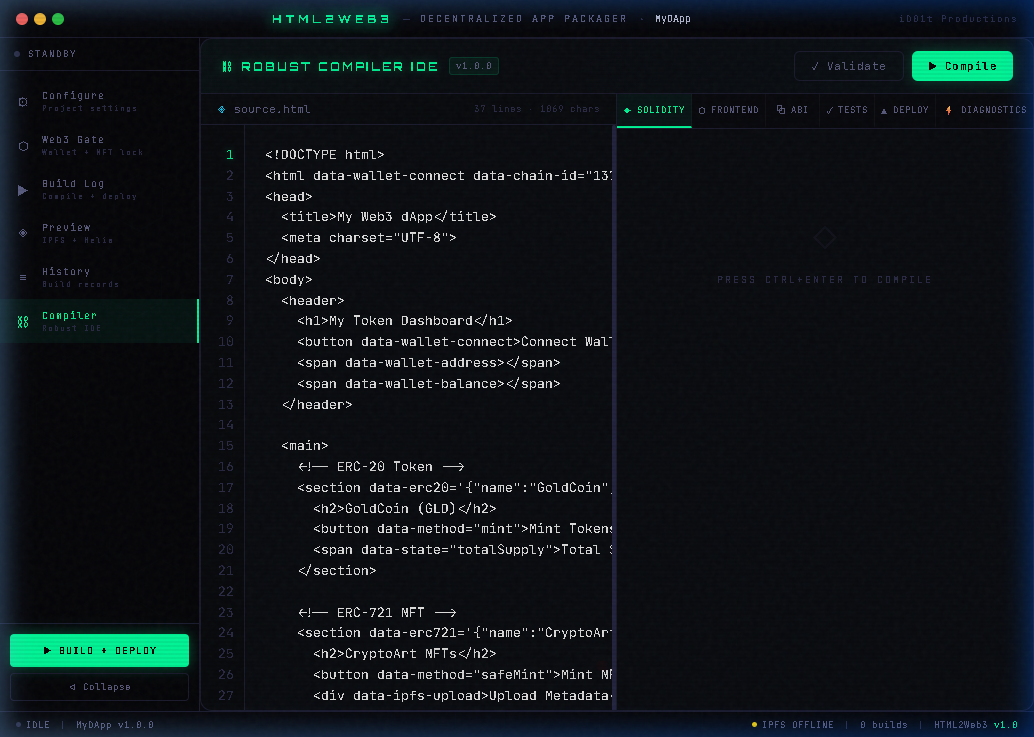Click the v1.0.0 version badge

coord(473,66)
